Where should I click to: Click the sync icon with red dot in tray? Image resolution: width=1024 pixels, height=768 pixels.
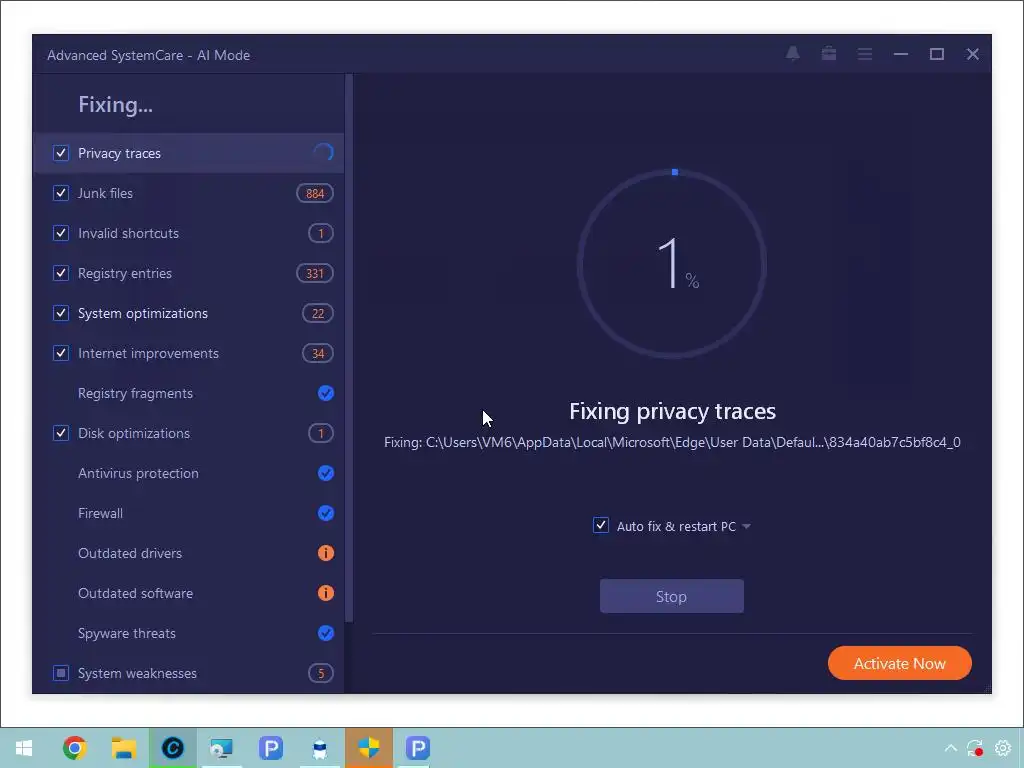975,748
